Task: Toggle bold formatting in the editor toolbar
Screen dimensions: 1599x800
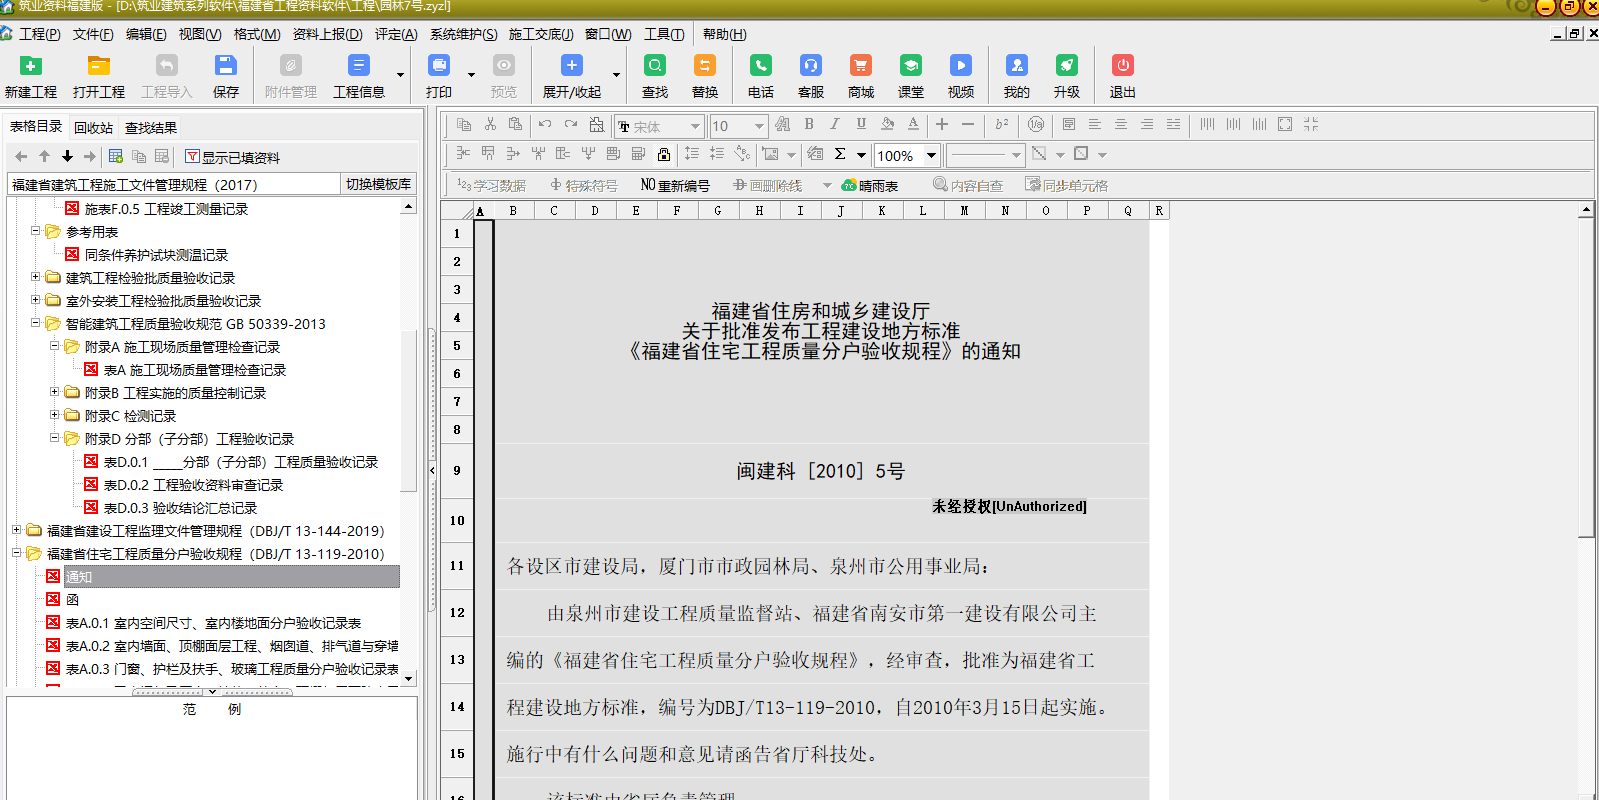Action: 808,124
